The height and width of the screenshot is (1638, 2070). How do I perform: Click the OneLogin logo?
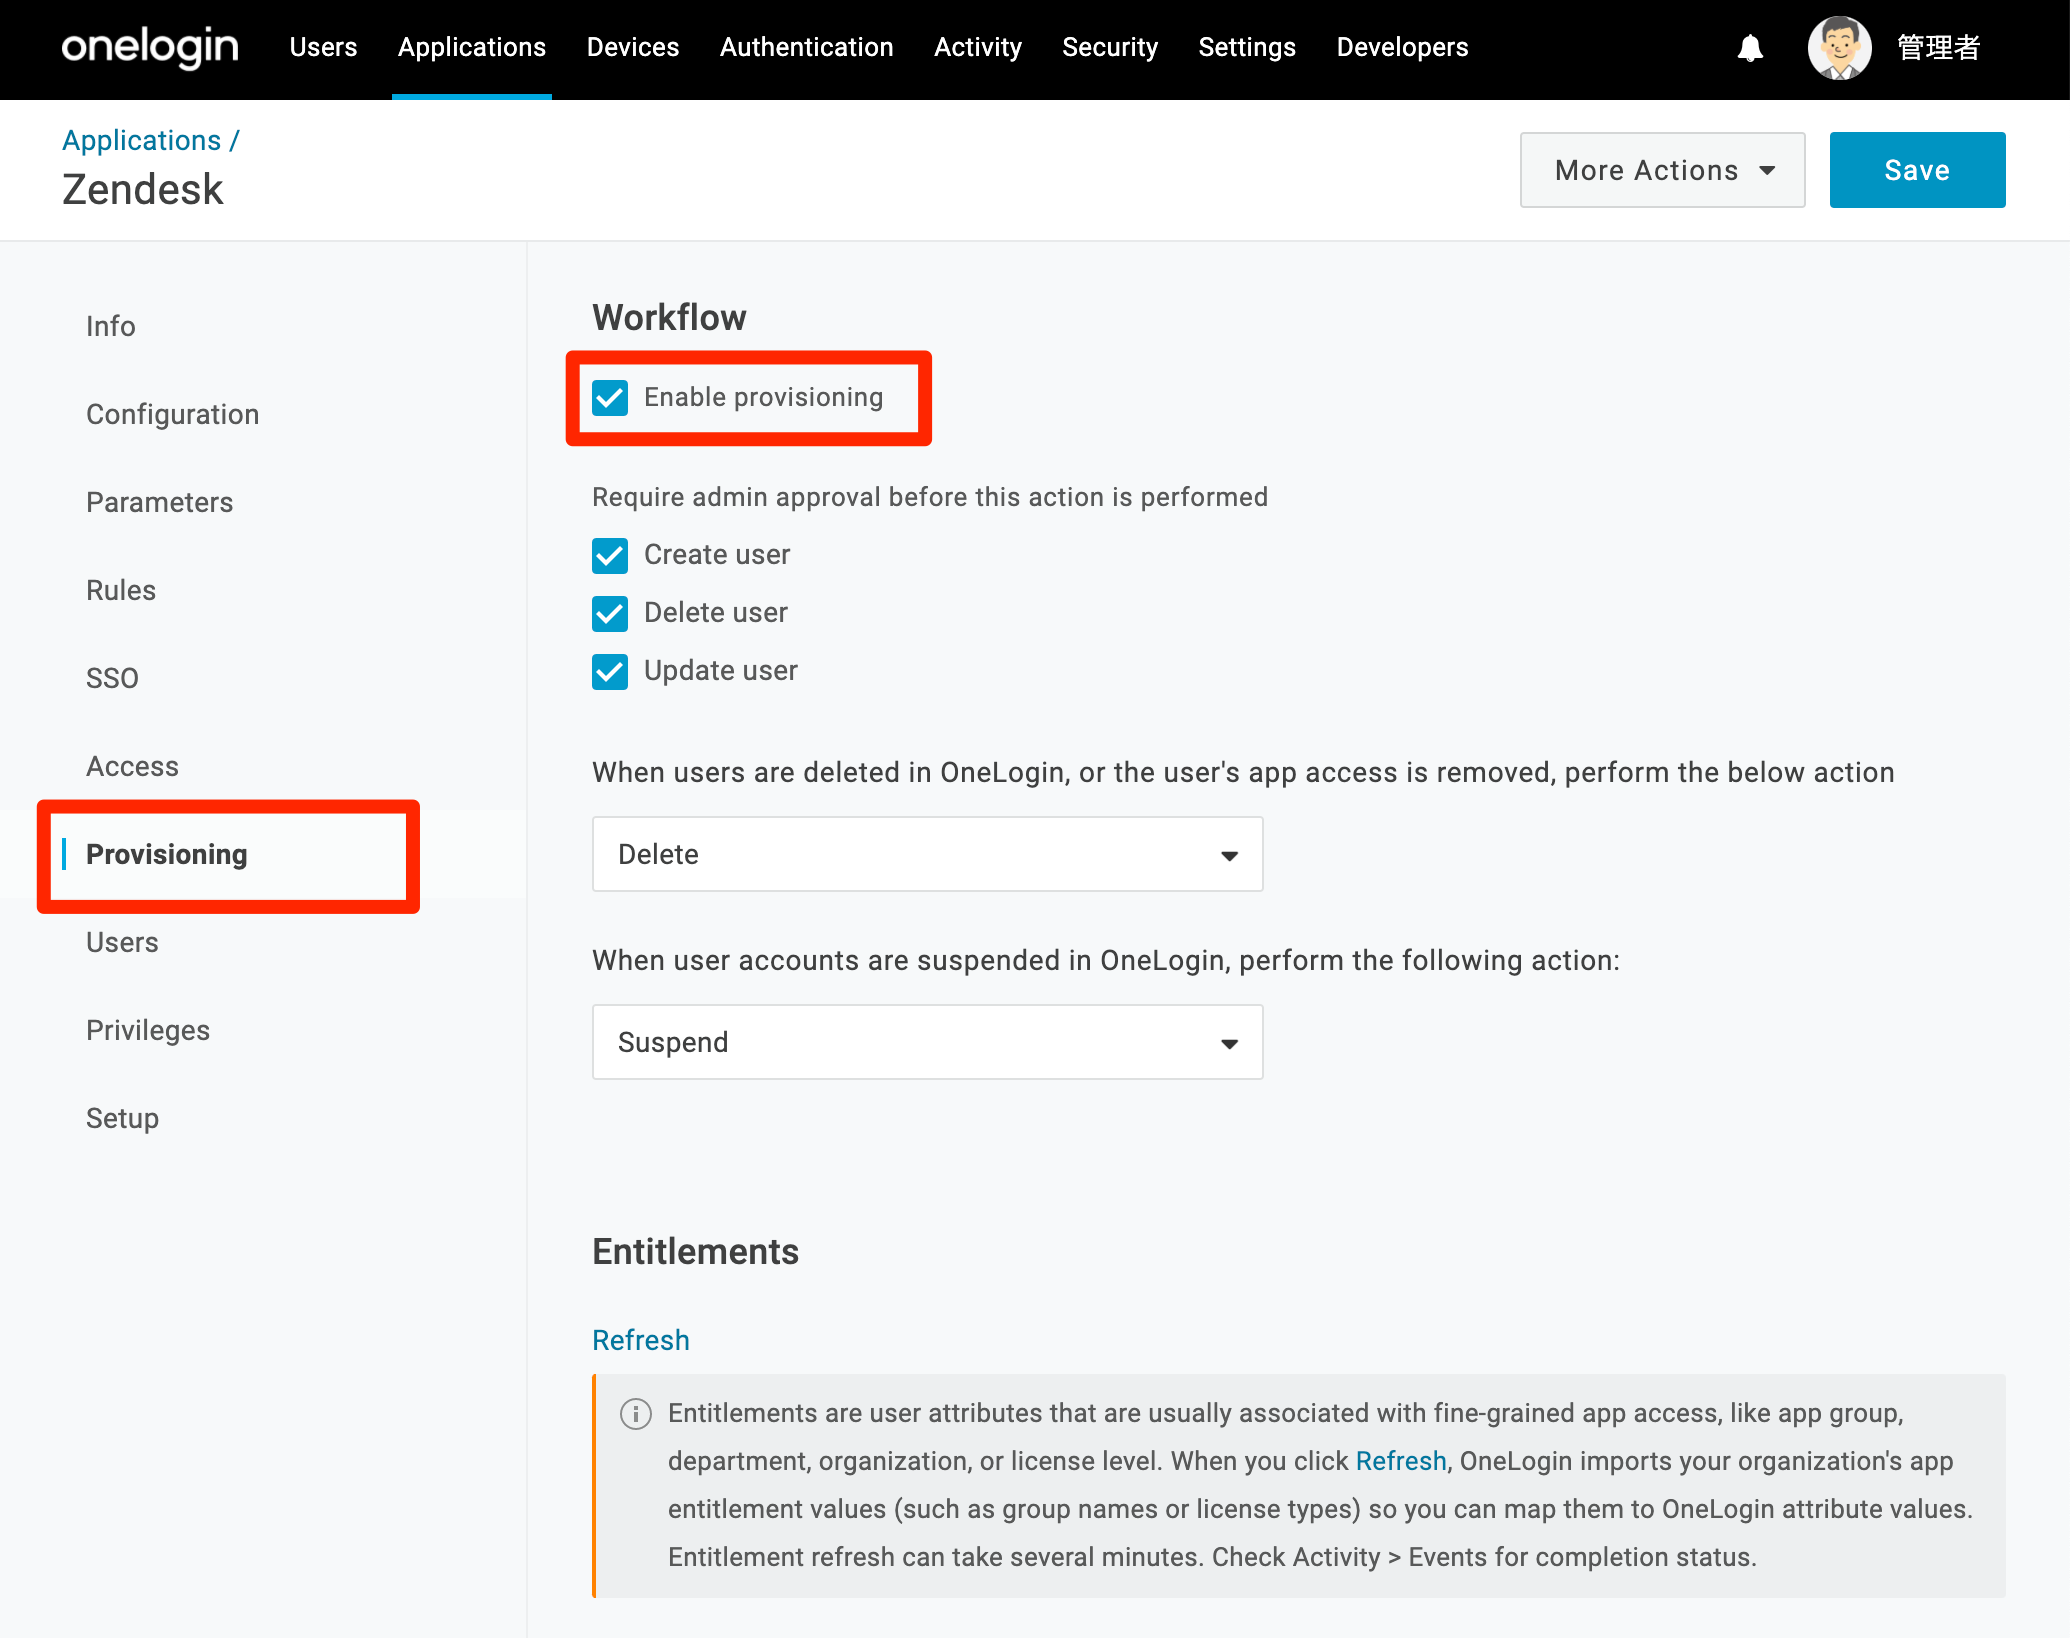(x=150, y=47)
